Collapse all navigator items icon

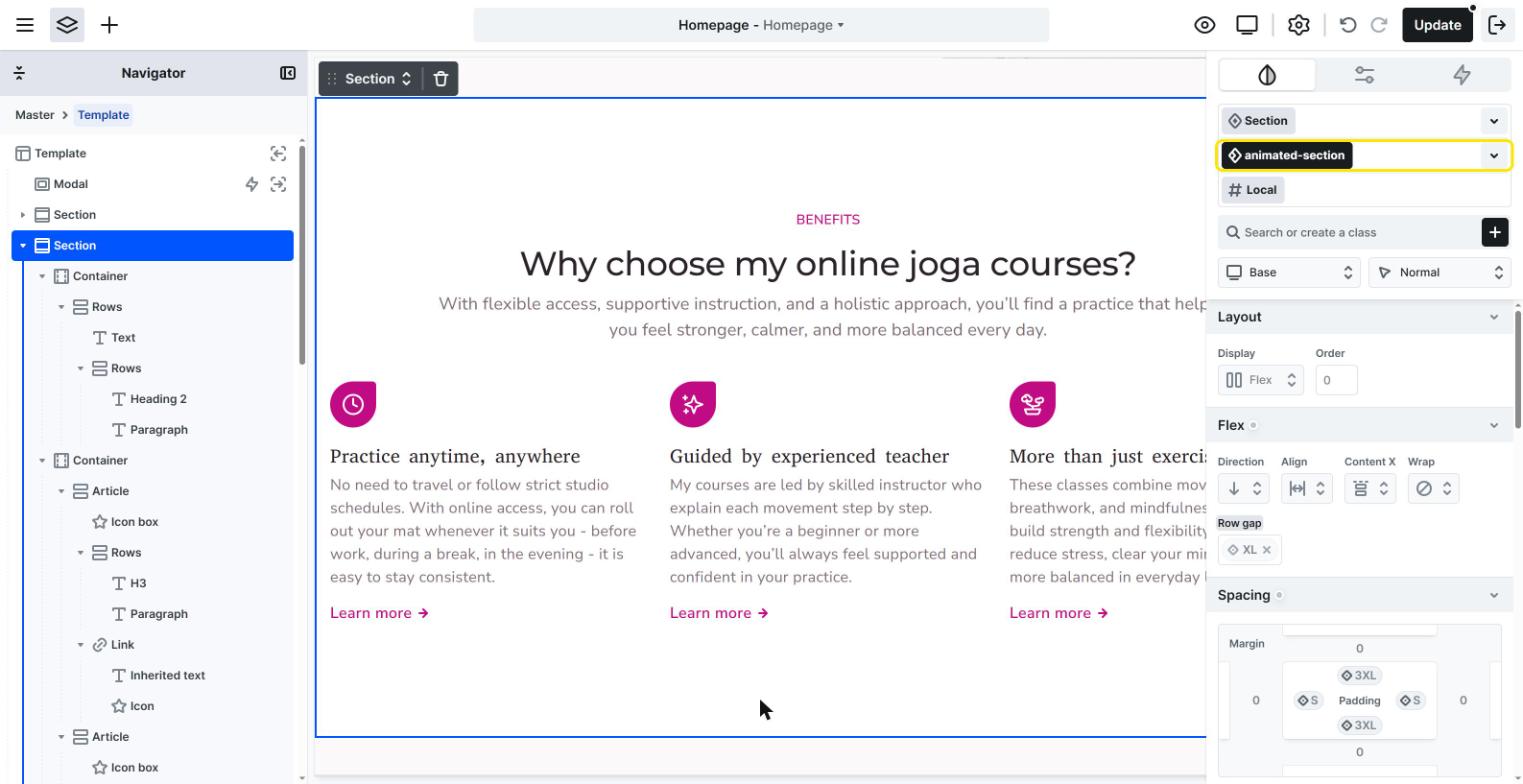click(19, 73)
